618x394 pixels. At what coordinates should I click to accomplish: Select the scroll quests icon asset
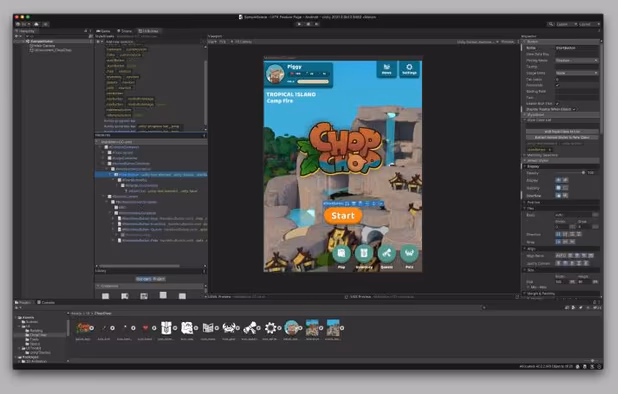tap(249, 328)
